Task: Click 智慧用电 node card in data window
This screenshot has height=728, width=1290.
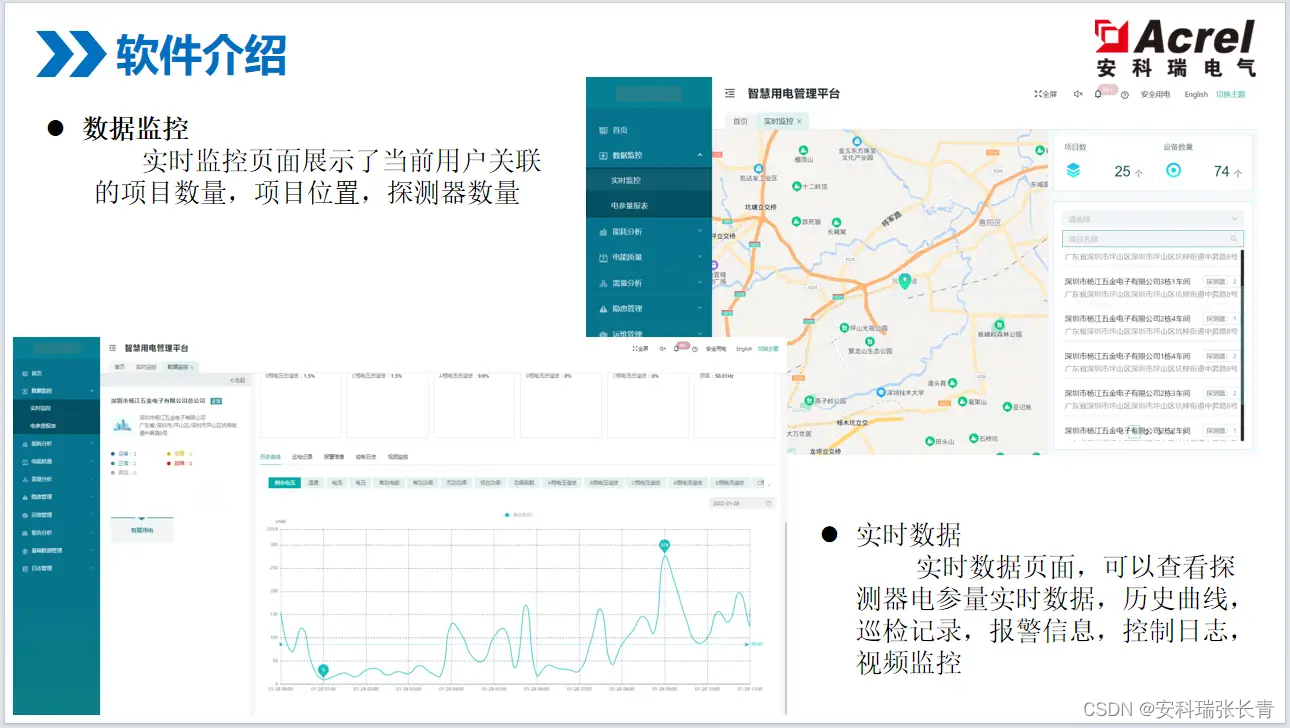Action: 142,530
